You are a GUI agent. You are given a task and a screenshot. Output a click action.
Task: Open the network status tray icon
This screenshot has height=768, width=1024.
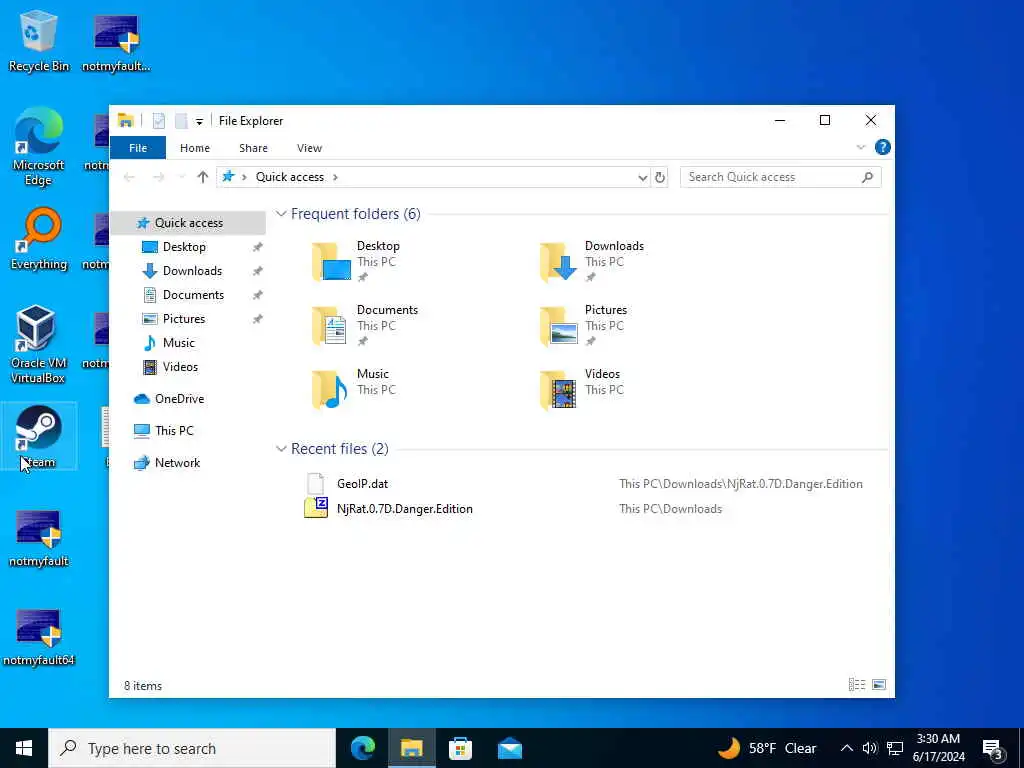(895, 748)
